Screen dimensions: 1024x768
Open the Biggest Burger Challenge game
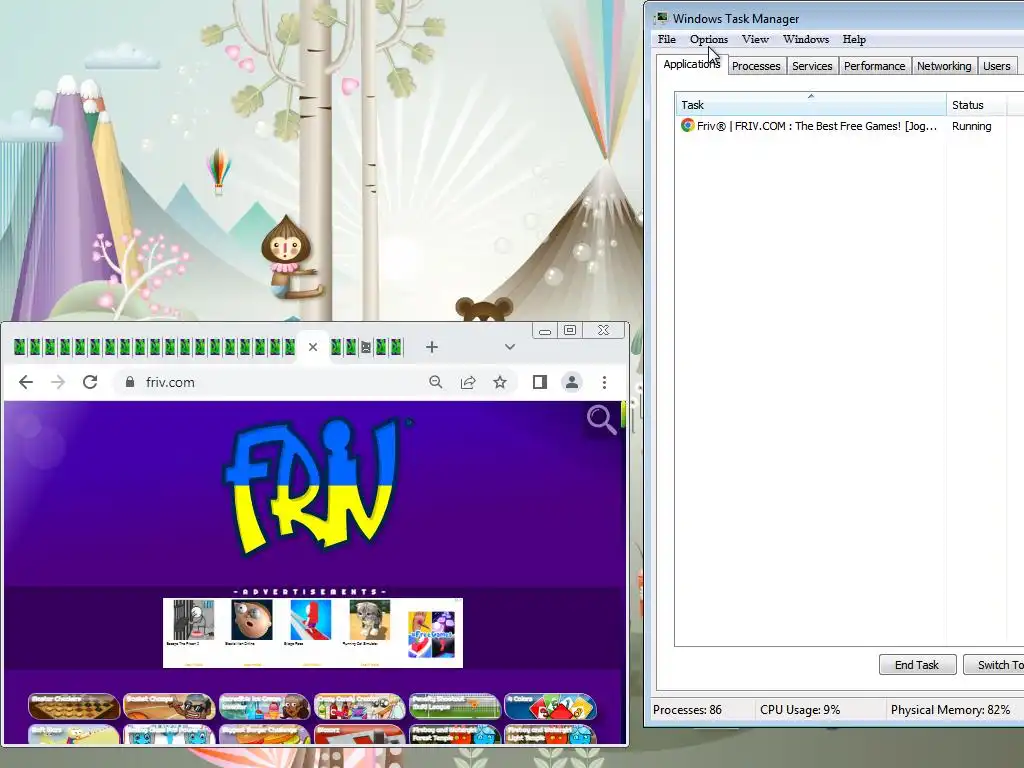pos(264,734)
